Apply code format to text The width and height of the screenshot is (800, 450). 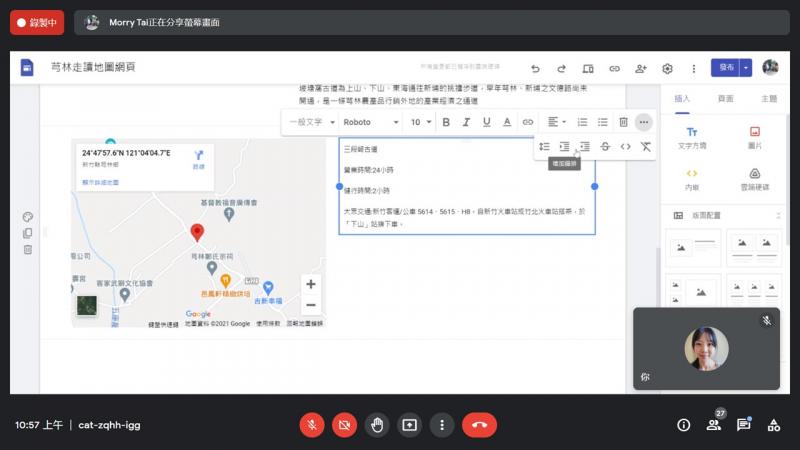(x=626, y=147)
